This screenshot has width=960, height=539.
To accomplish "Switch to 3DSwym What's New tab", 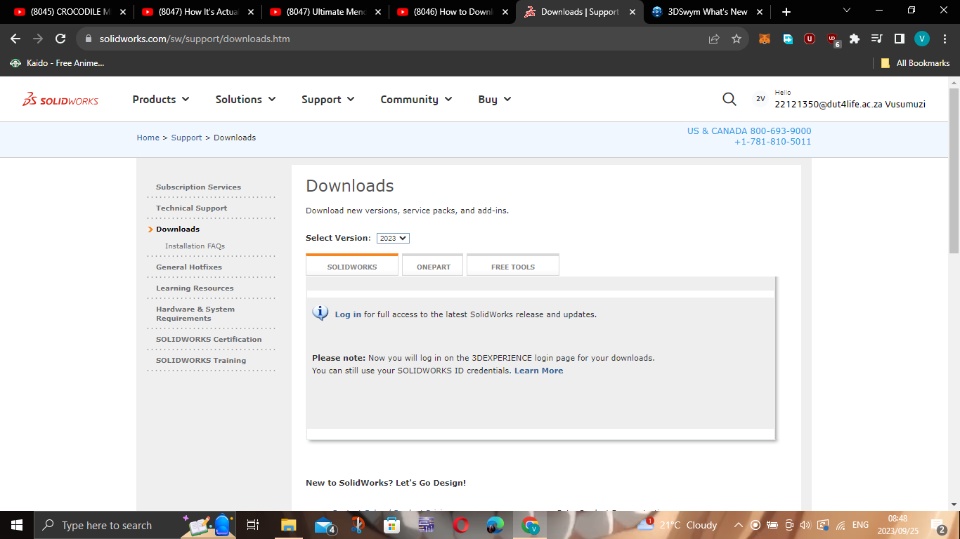I will click(707, 12).
